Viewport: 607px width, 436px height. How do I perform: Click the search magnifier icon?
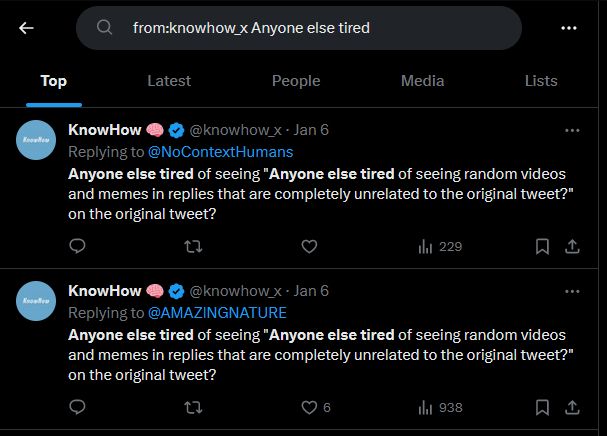[x=104, y=28]
